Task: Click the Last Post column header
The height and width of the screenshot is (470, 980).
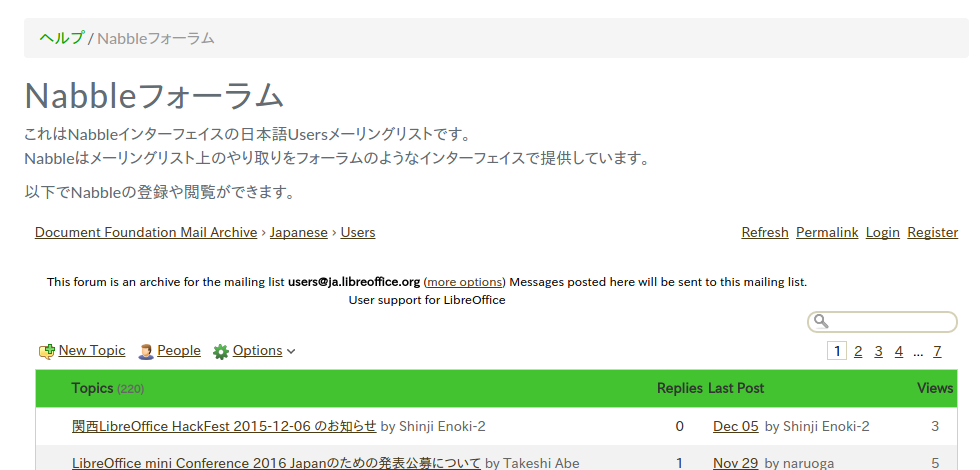Action: (736, 388)
